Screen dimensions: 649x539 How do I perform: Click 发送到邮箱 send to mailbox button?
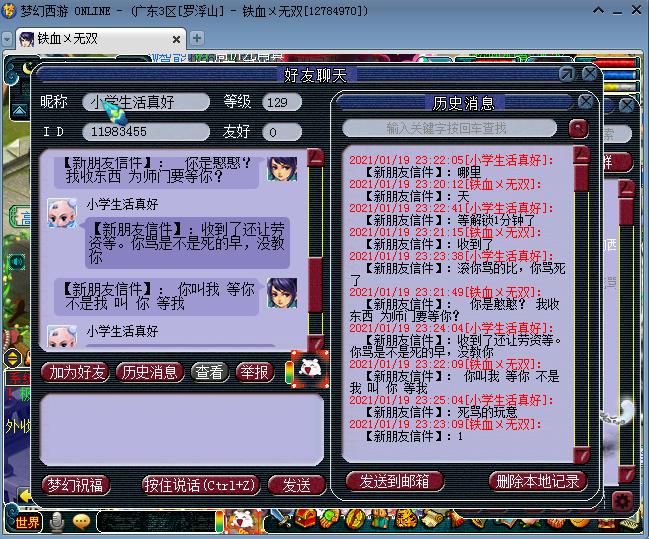pos(394,481)
